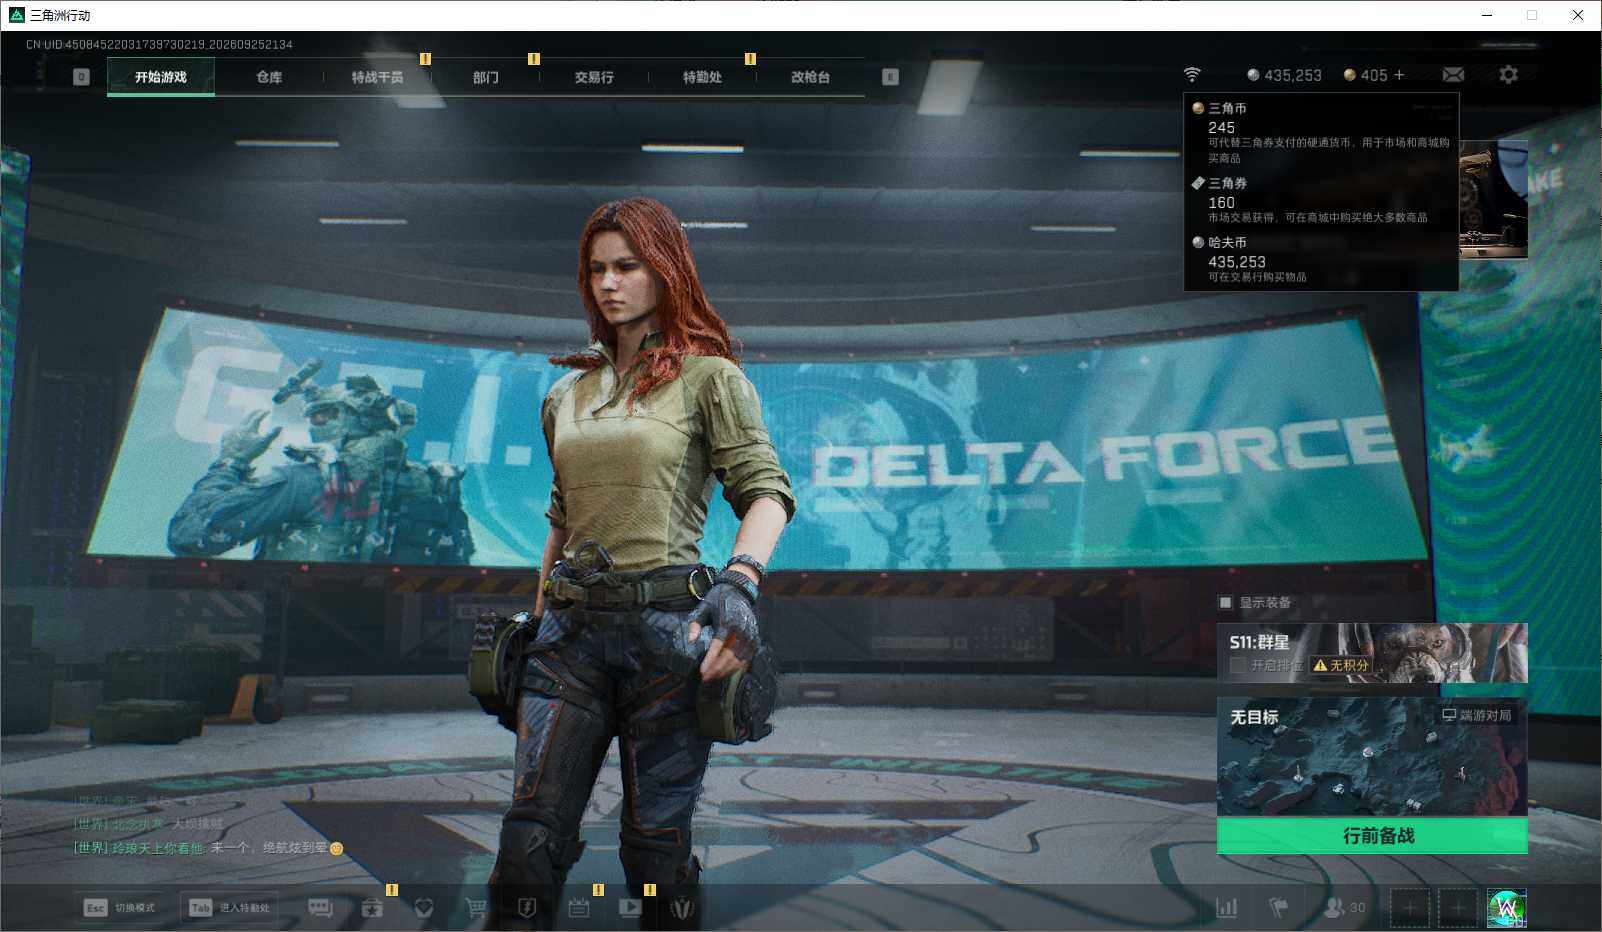The height and width of the screenshot is (932, 1602).
Task: Go to the 特勤处 tab
Action: 702,77
